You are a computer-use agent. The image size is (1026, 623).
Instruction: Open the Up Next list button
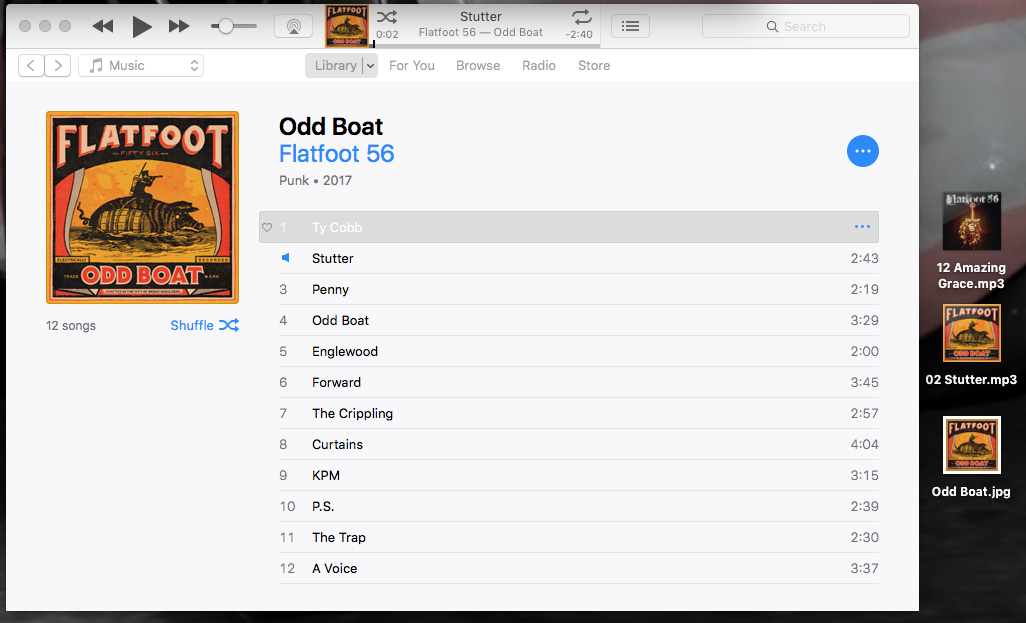point(630,26)
